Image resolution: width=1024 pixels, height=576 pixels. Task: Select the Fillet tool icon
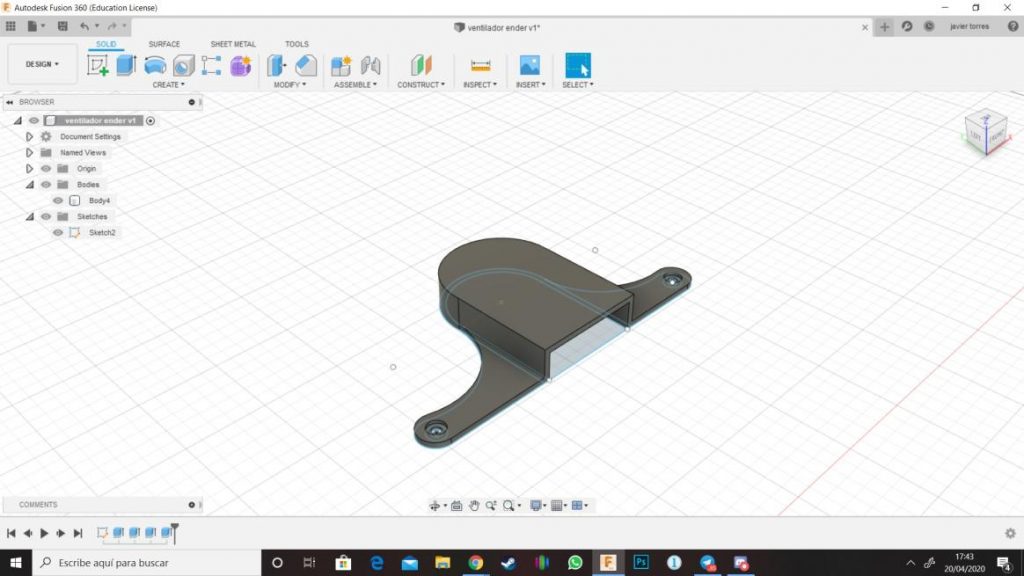pyautogui.click(x=306, y=66)
